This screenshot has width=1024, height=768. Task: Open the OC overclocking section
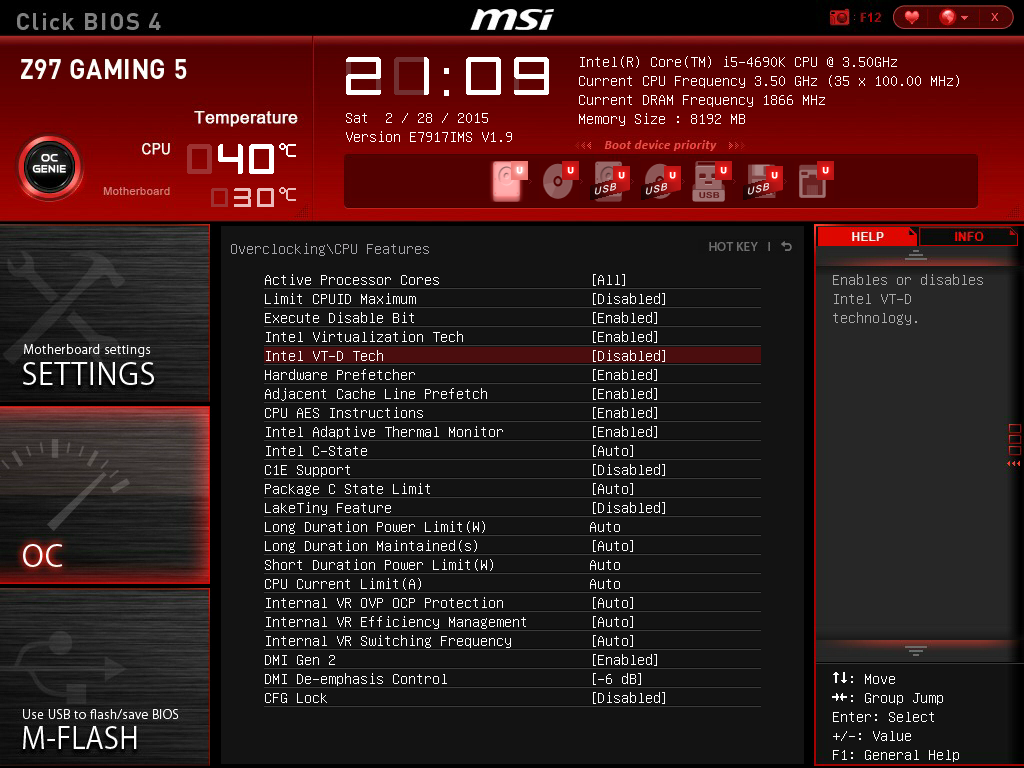[x=104, y=495]
